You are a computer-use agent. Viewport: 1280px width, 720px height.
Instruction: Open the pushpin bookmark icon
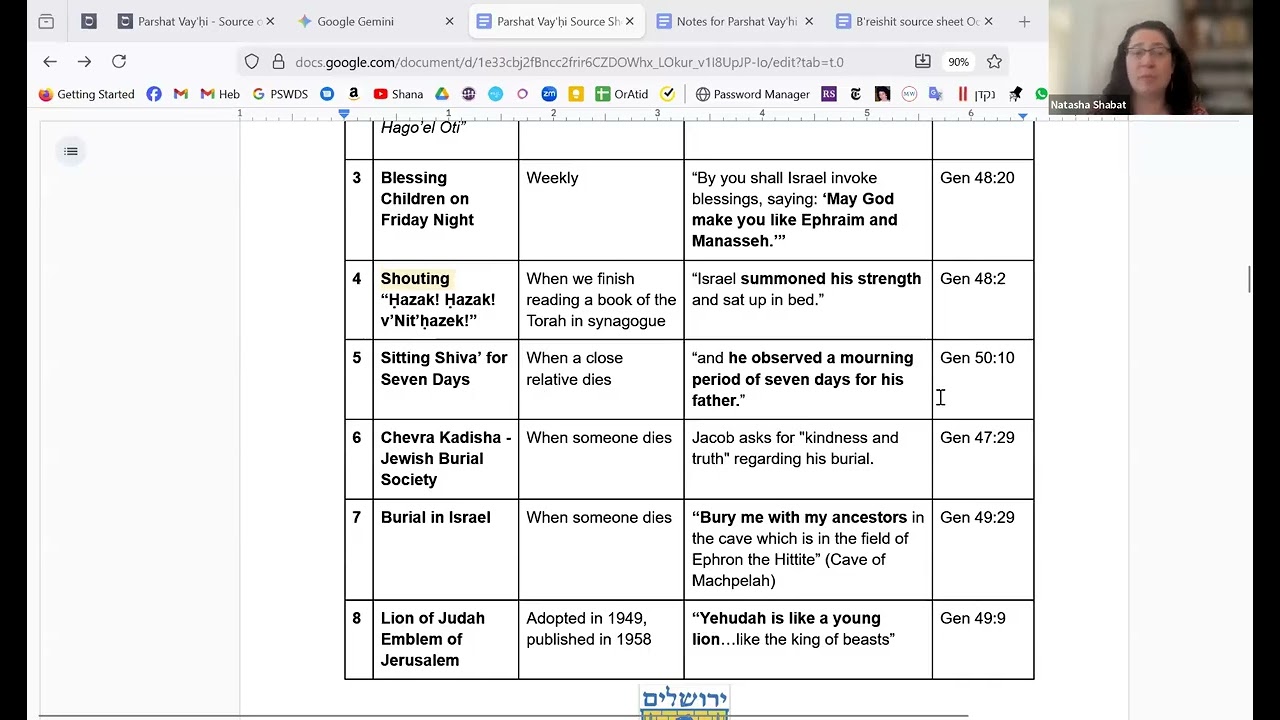[x=1016, y=94]
